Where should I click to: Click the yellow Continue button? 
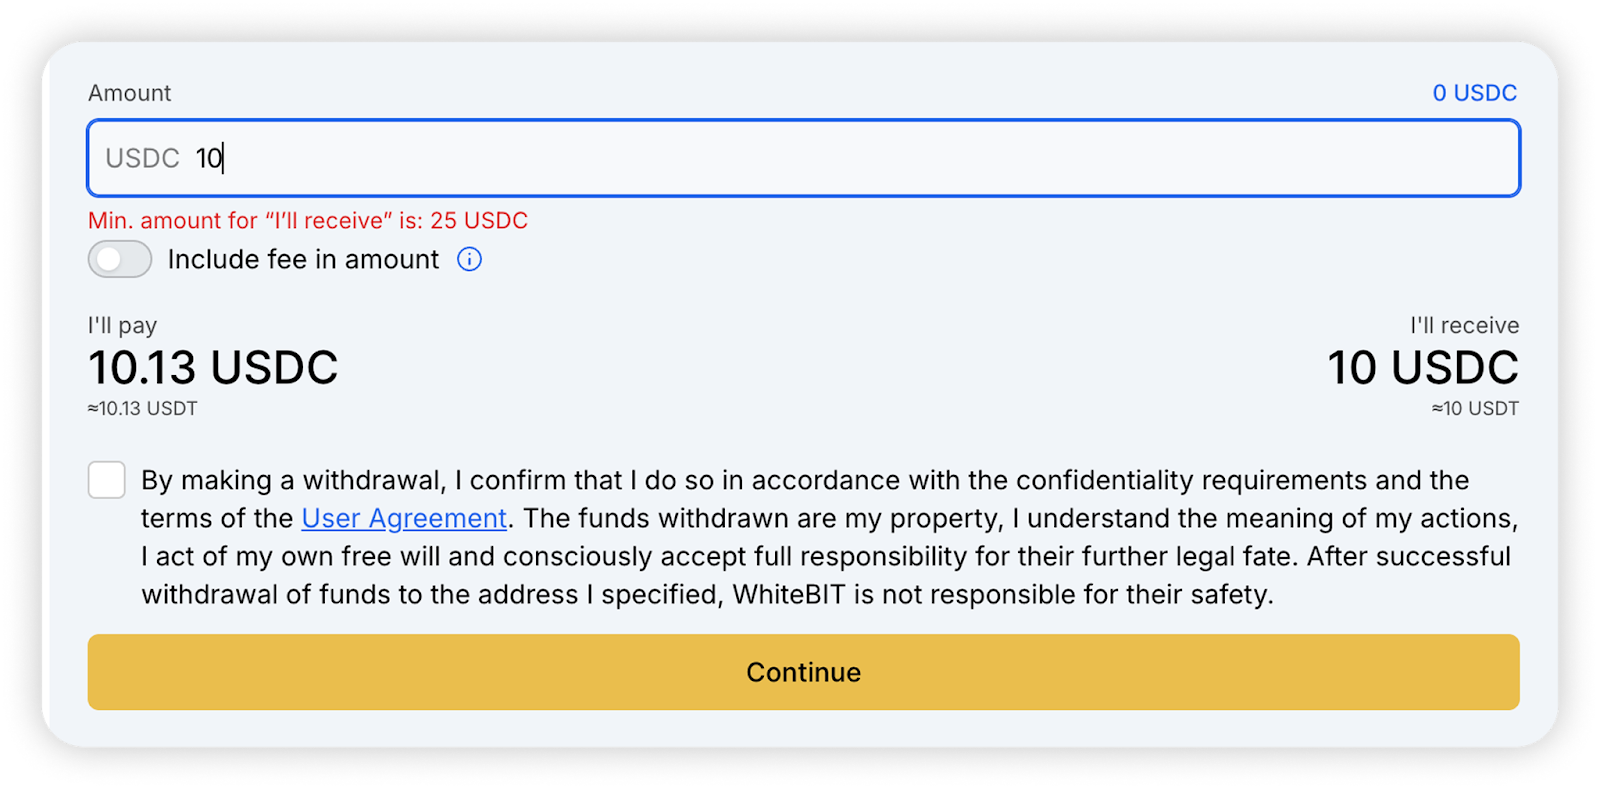point(803,672)
